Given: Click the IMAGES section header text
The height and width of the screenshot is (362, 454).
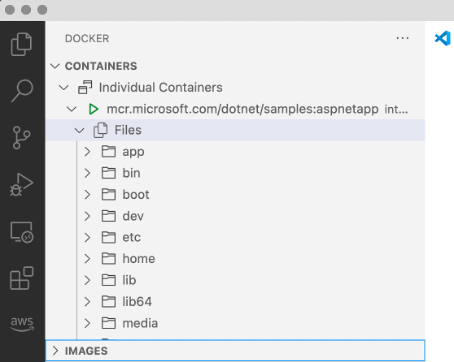Looking at the screenshot, I should [x=86, y=351].
